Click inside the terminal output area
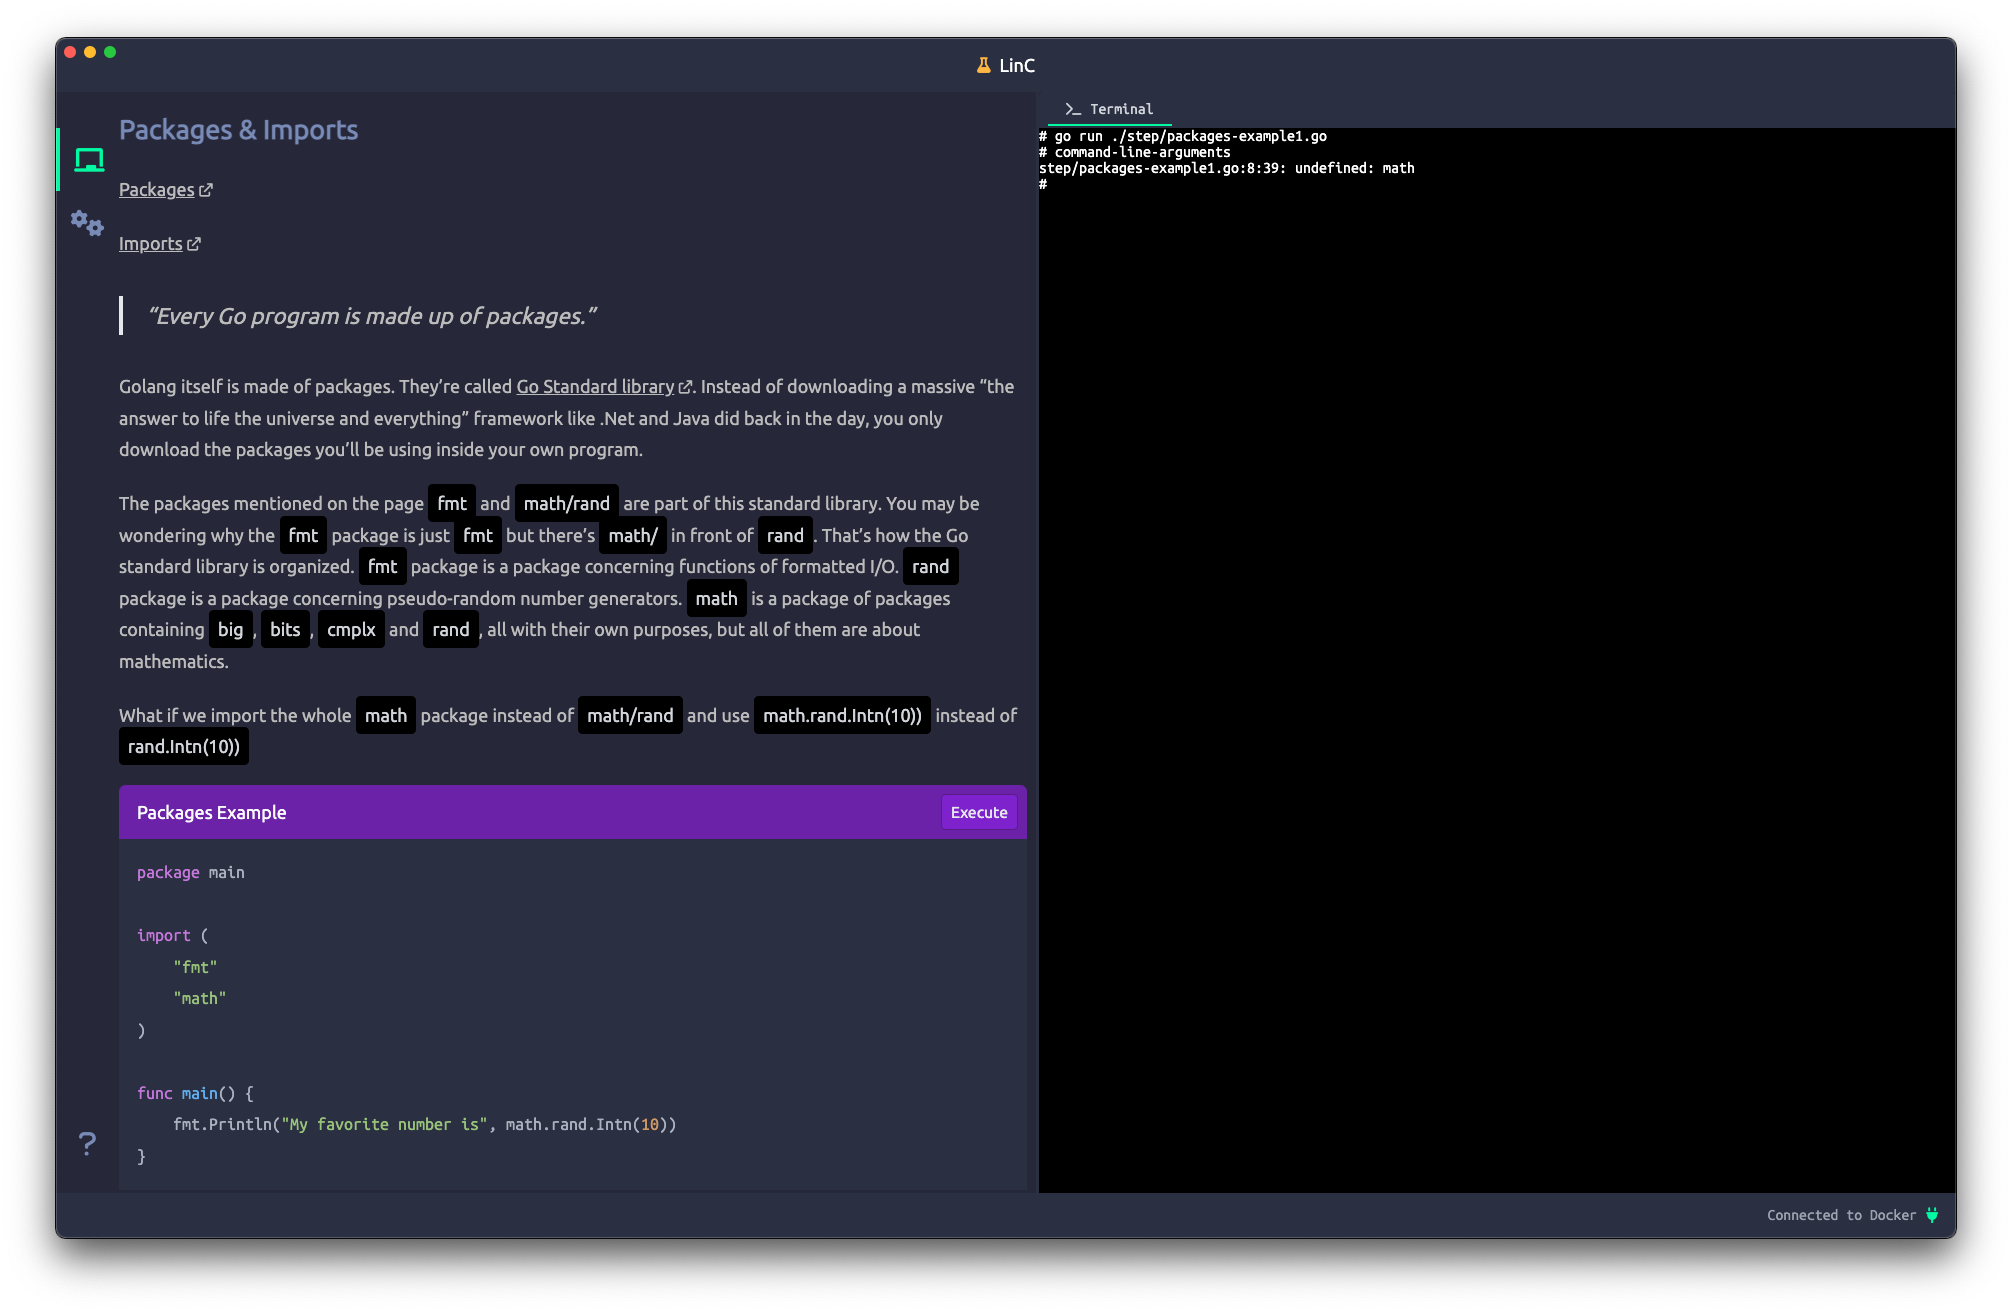2012x1312 pixels. 1496,660
